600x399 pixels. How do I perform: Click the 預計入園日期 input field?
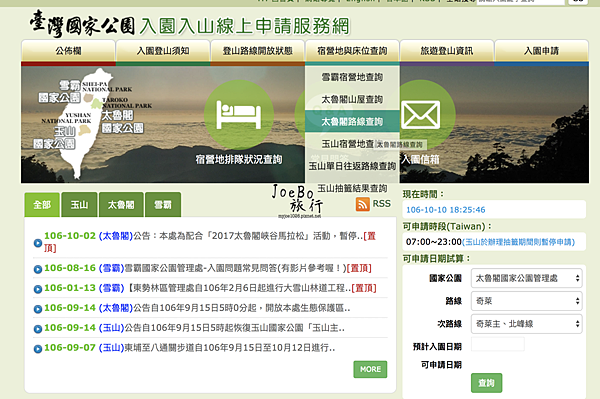tap(498, 345)
